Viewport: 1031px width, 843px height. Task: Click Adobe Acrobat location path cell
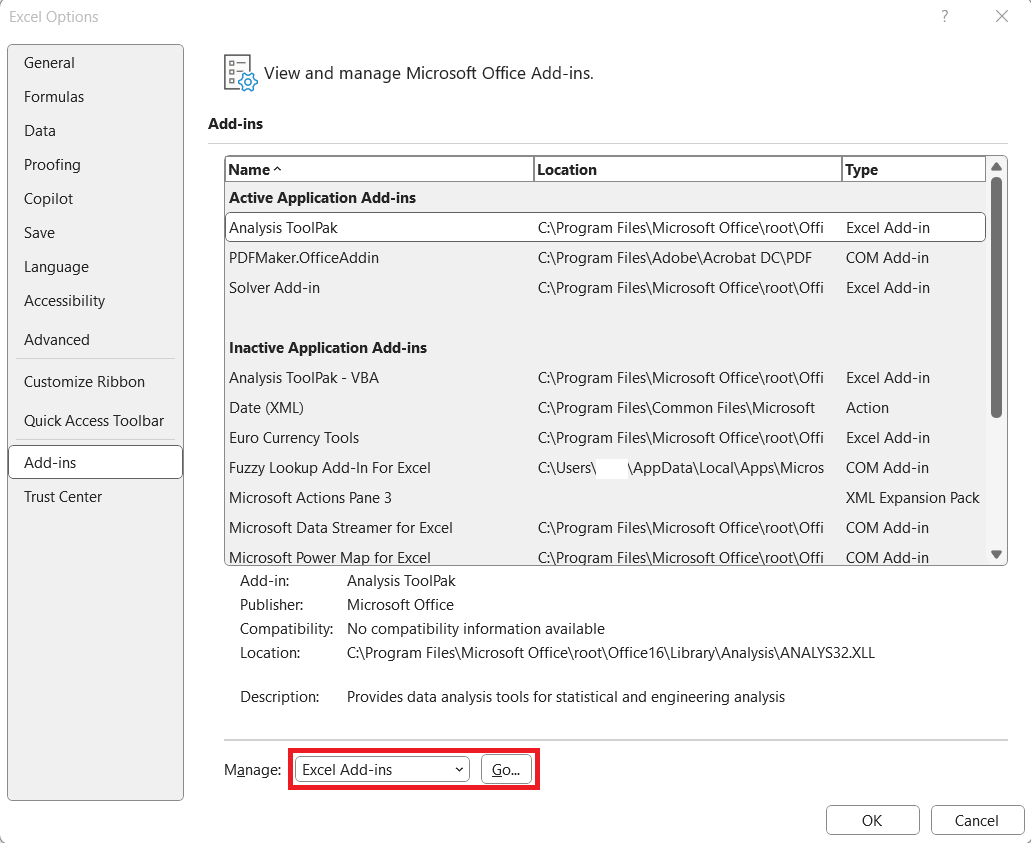675,258
